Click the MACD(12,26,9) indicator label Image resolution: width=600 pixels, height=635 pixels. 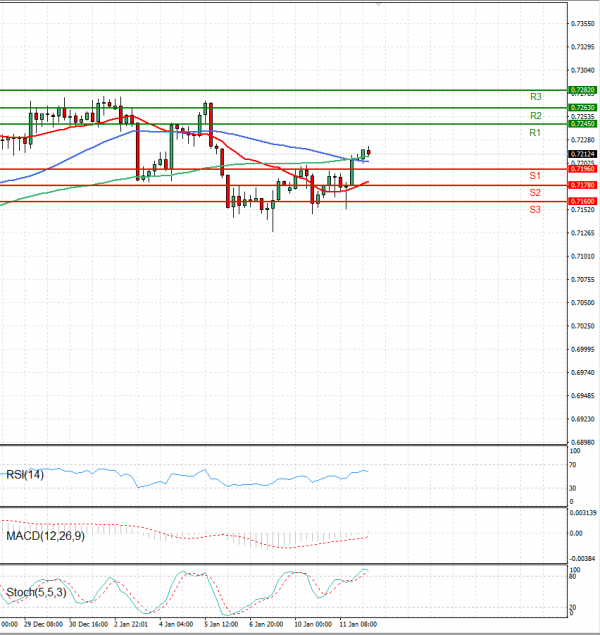[x=45, y=536]
